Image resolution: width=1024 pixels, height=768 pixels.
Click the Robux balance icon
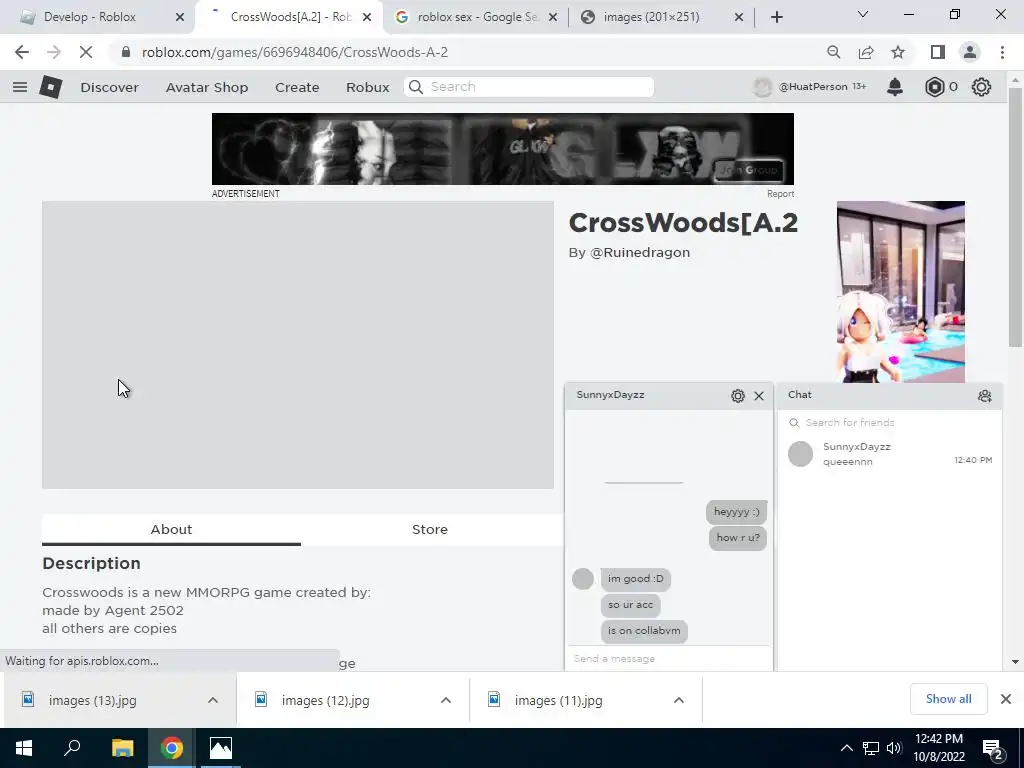coord(935,87)
